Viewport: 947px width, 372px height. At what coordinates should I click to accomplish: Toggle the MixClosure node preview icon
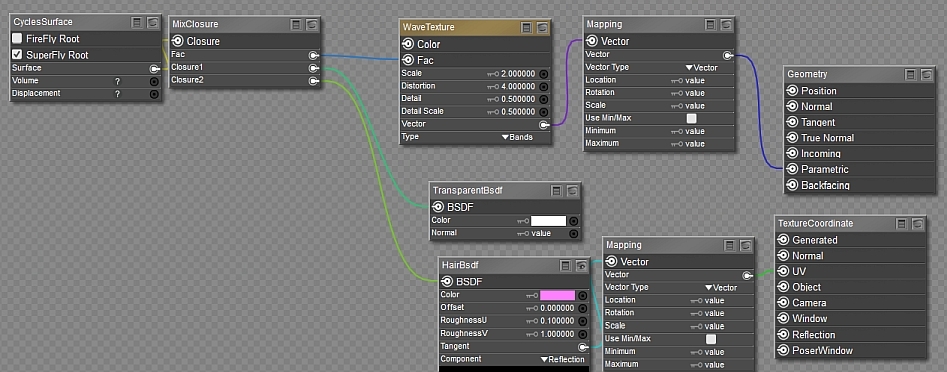pos(312,24)
